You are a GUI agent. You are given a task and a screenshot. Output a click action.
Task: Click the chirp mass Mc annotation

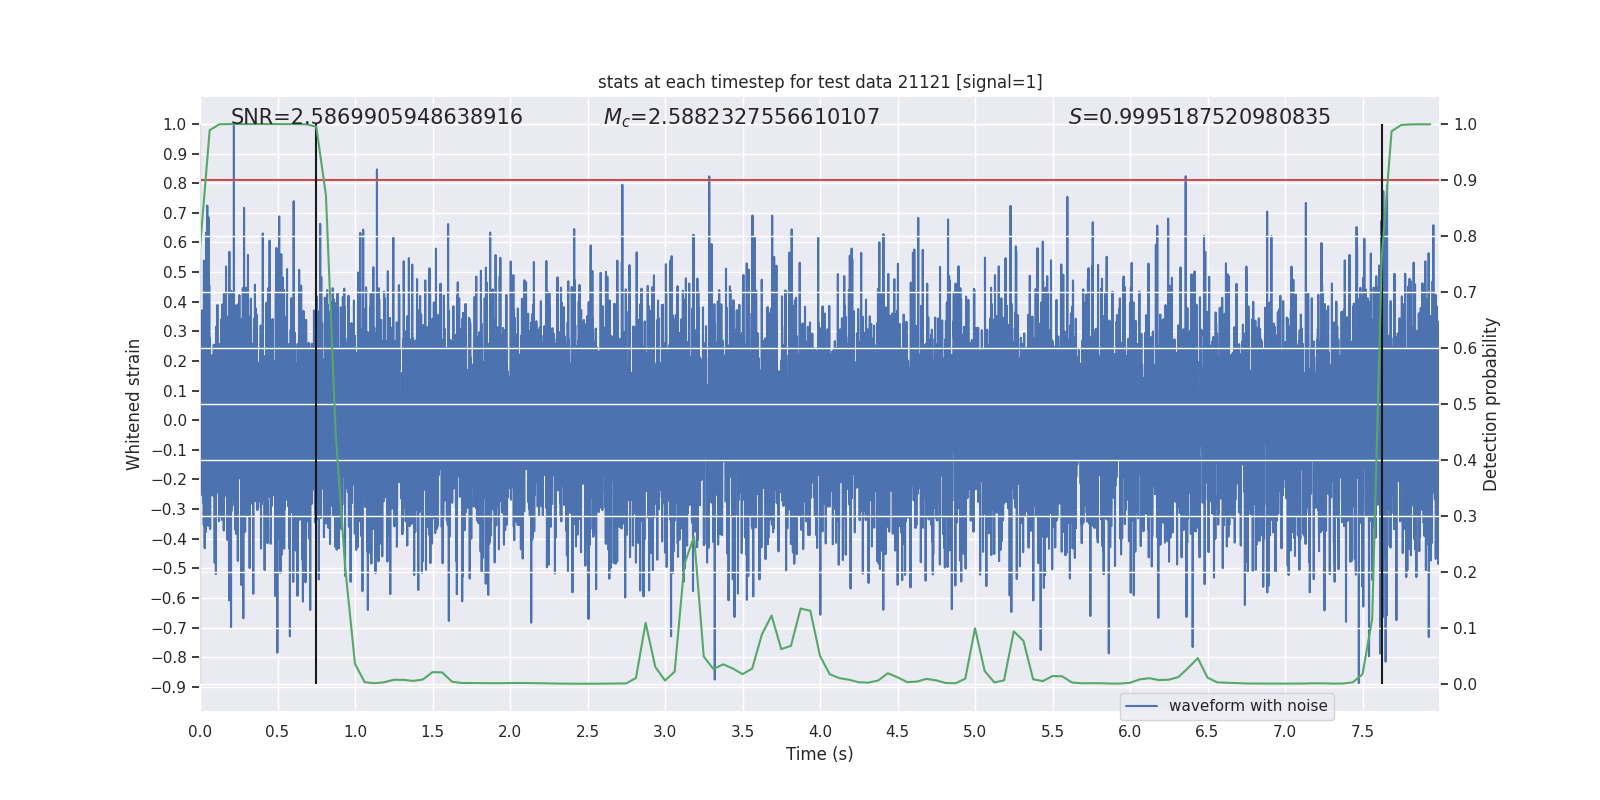point(741,117)
